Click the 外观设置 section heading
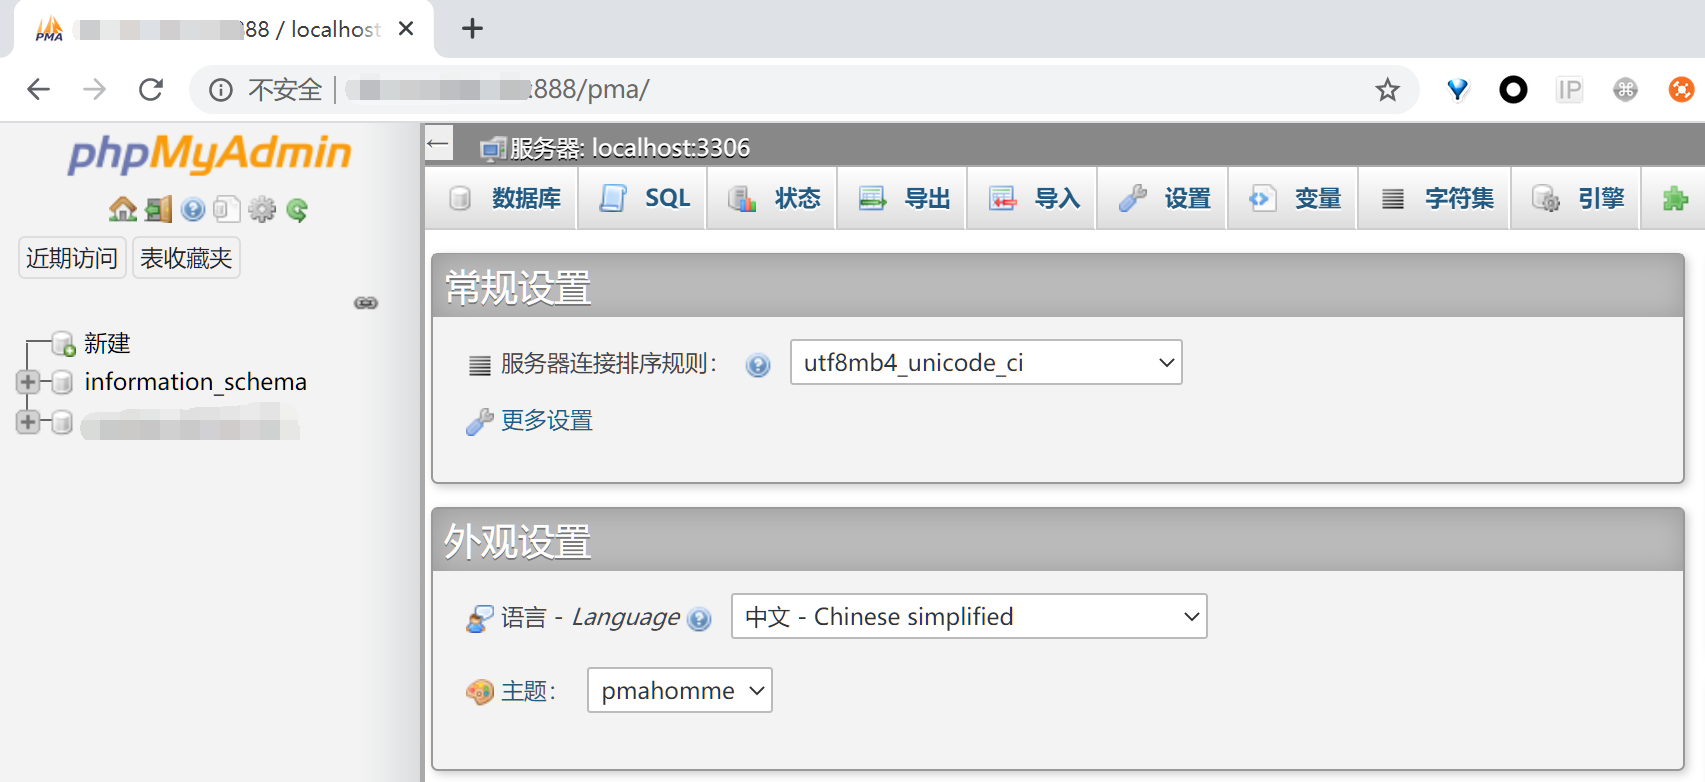This screenshot has height=782, width=1705. (518, 542)
